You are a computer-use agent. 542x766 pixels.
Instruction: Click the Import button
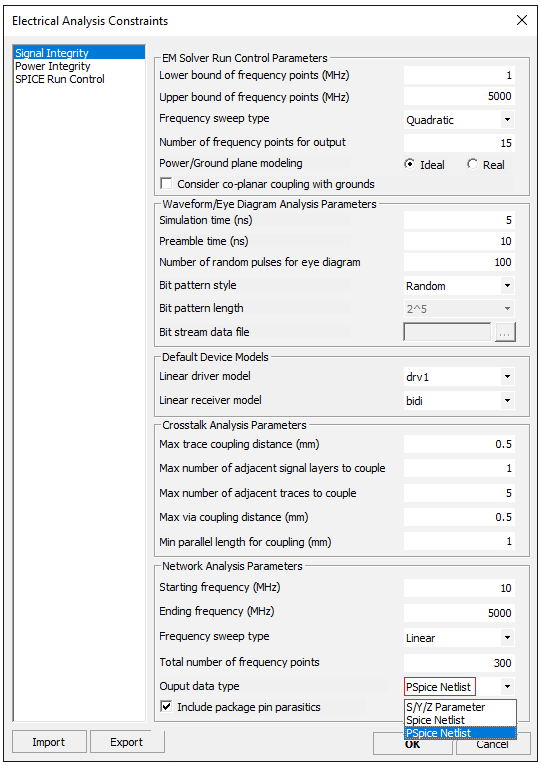[x=49, y=742]
